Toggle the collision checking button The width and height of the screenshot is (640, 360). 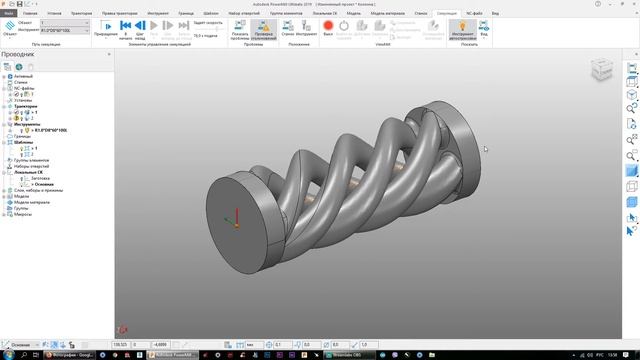point(264,30)
